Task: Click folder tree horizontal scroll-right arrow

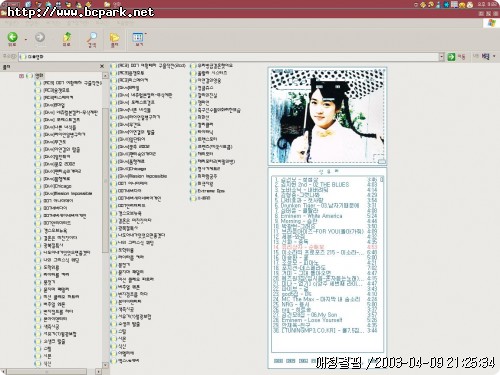Action: 98,371
